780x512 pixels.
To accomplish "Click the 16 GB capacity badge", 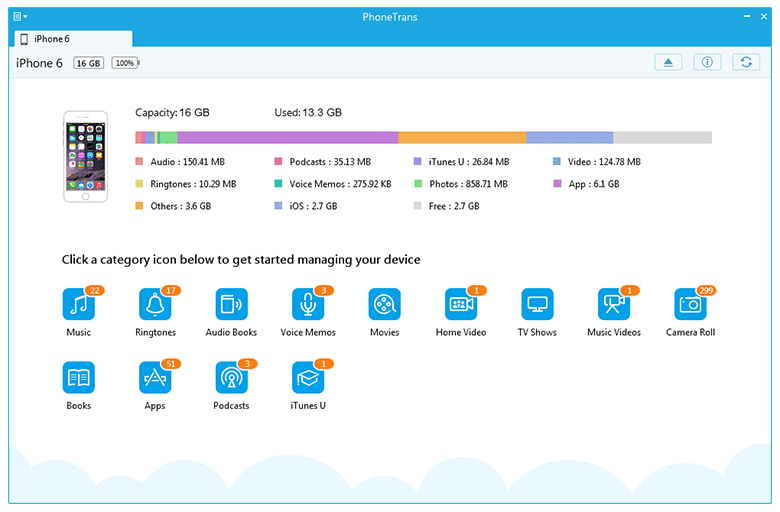I will pyautogui.click(x=89, y=63).
